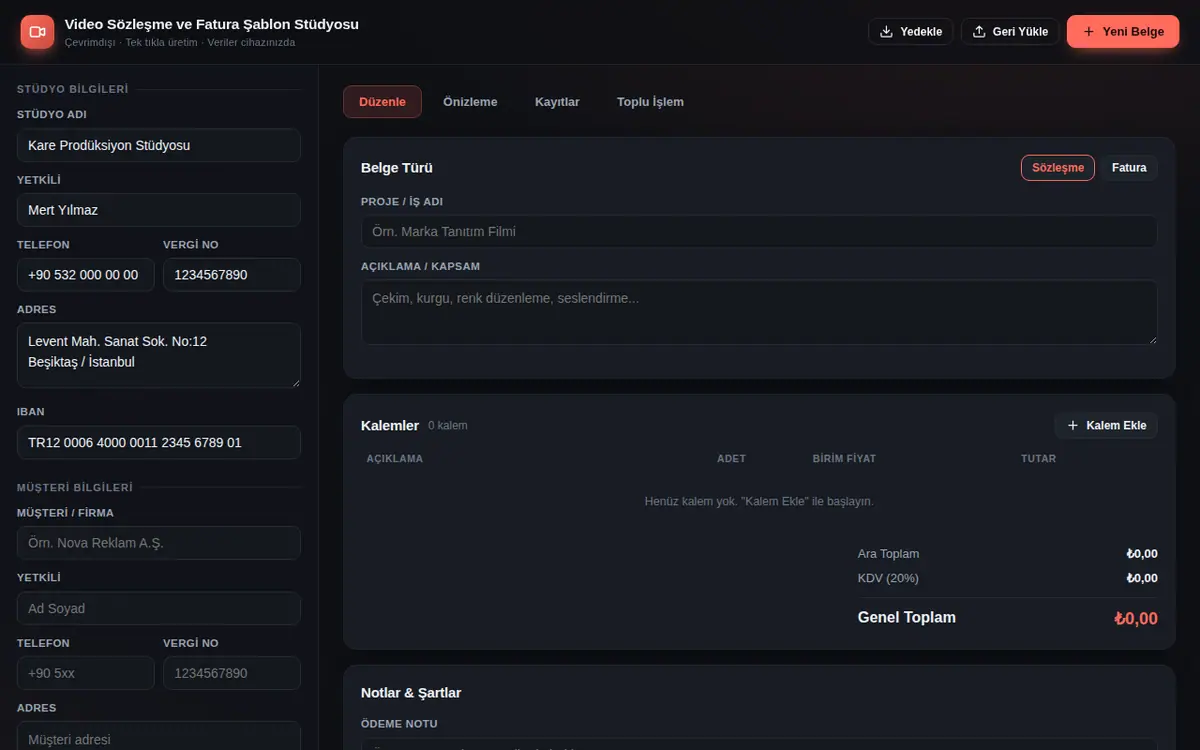Click the Geri Yükle button
This screenshot has height=750, width=1200.
(x=1010, y=32)
